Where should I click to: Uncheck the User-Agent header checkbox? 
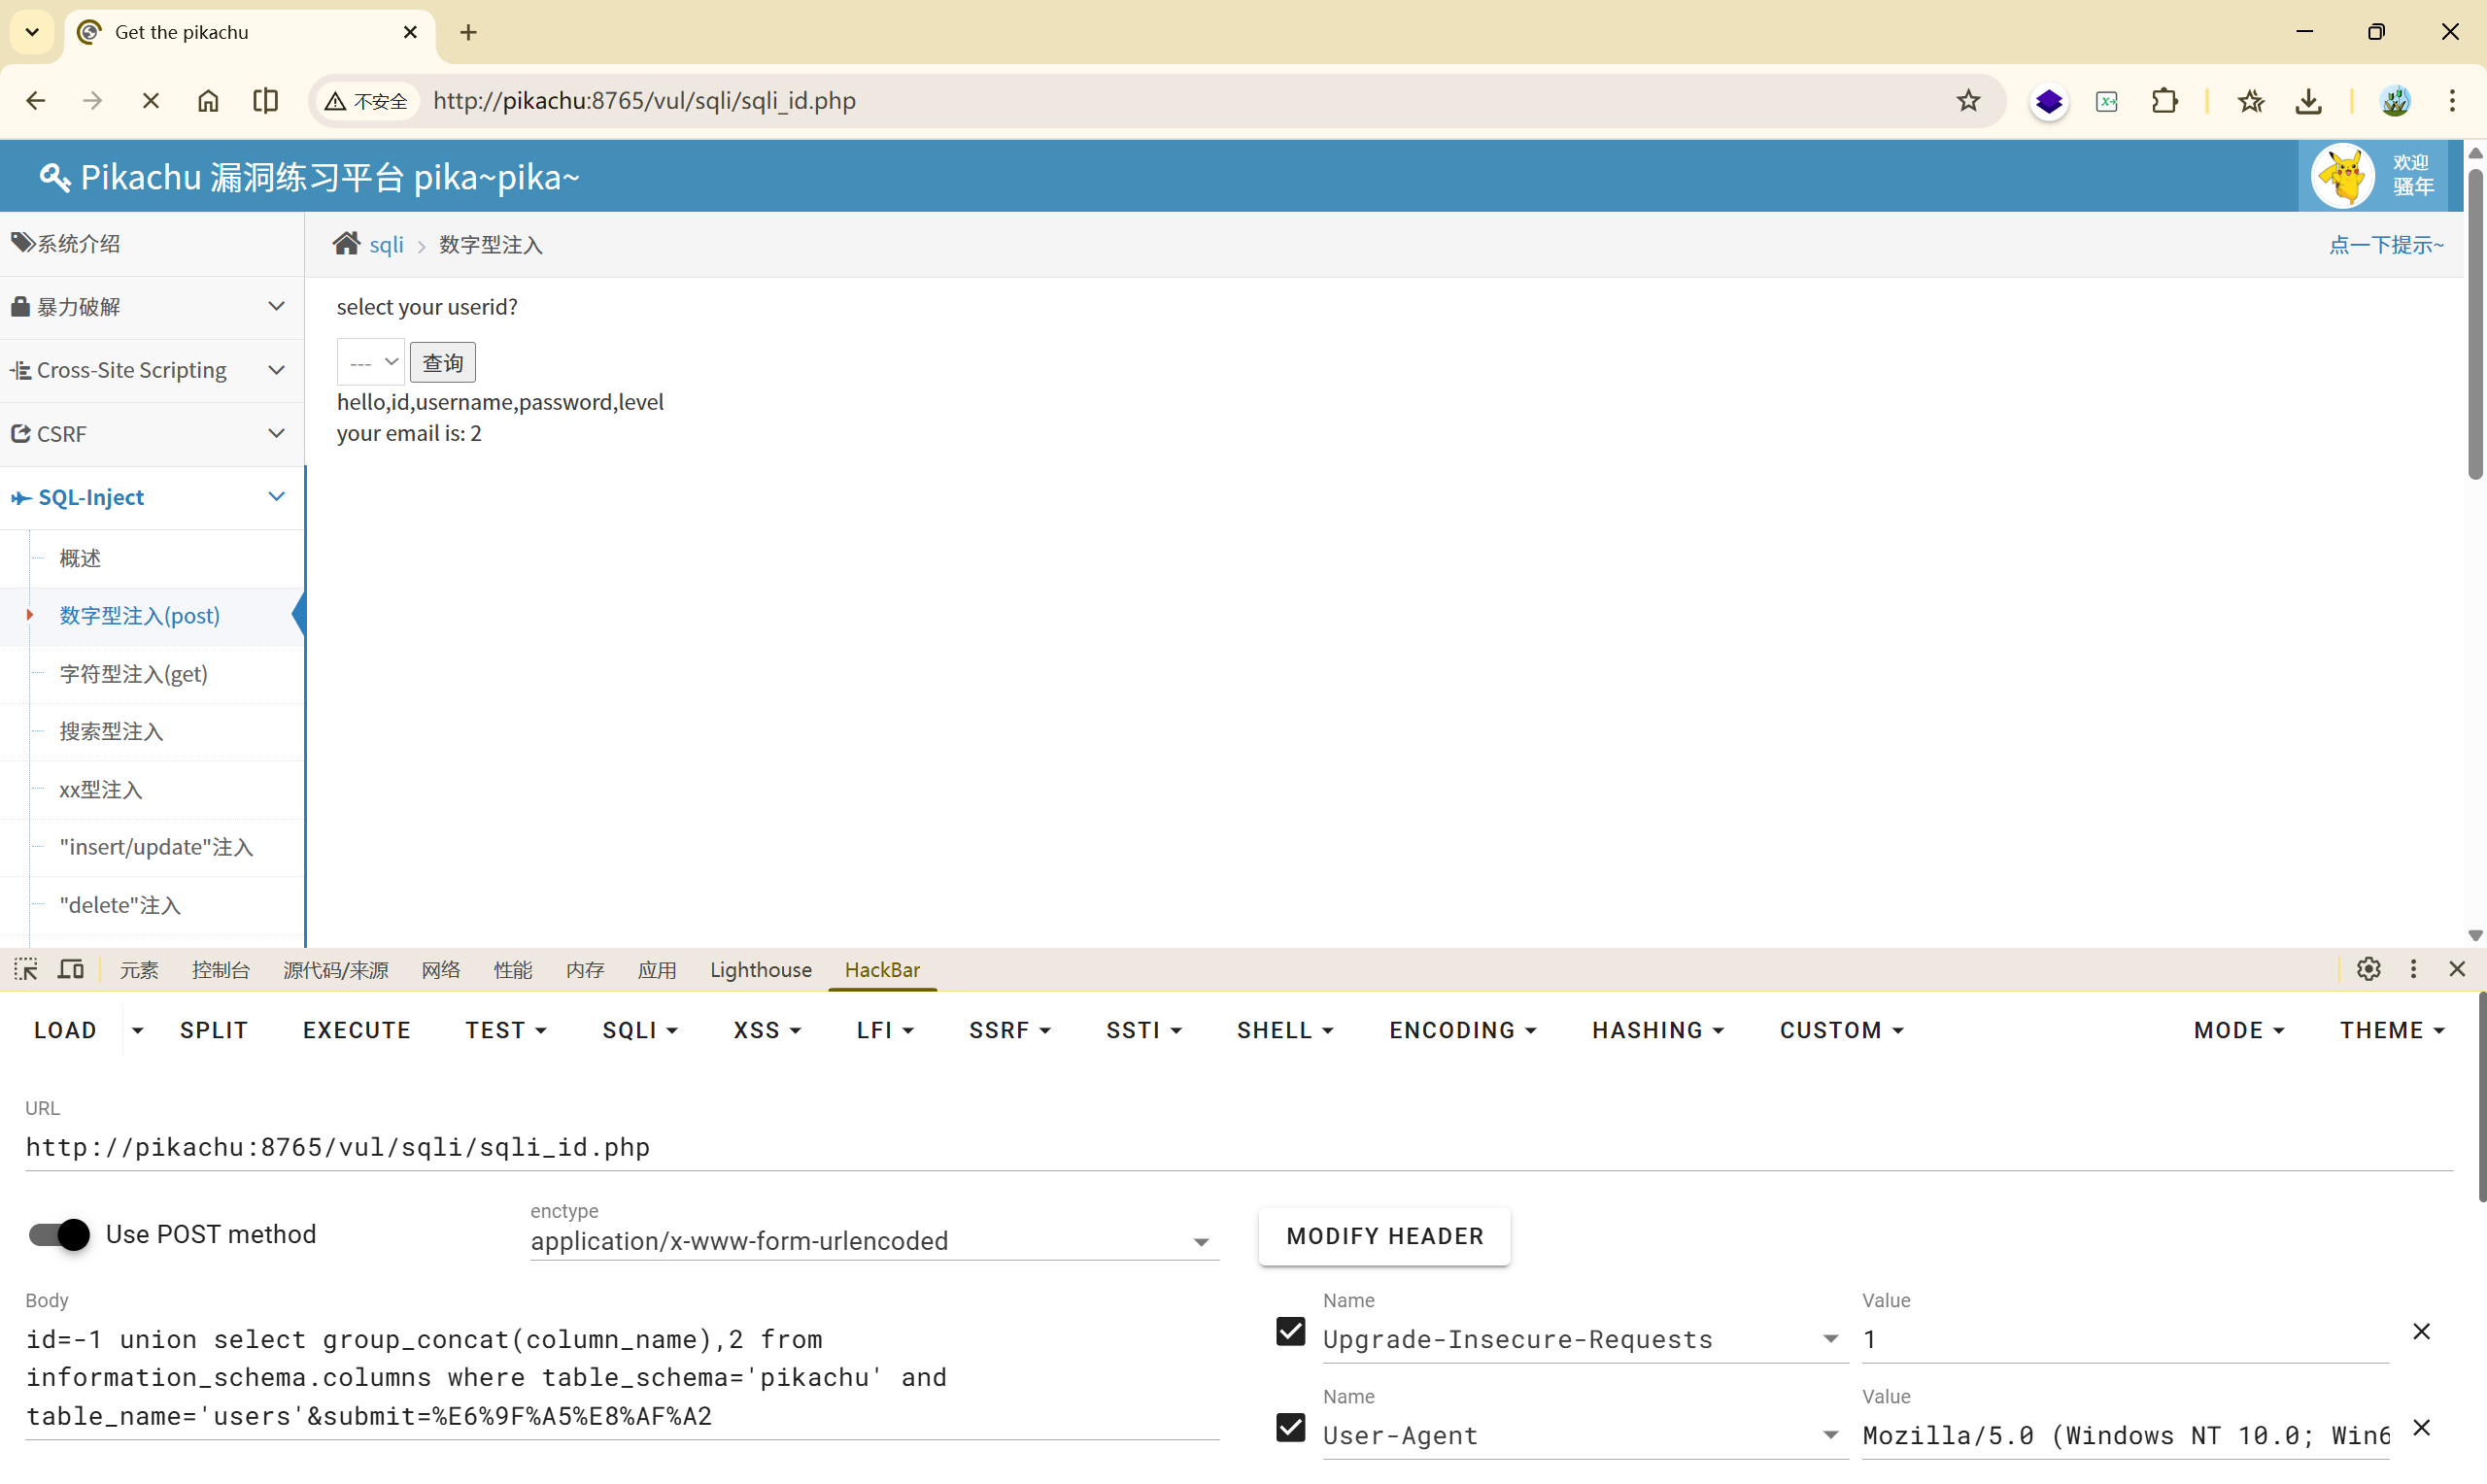[1290, 1428]
